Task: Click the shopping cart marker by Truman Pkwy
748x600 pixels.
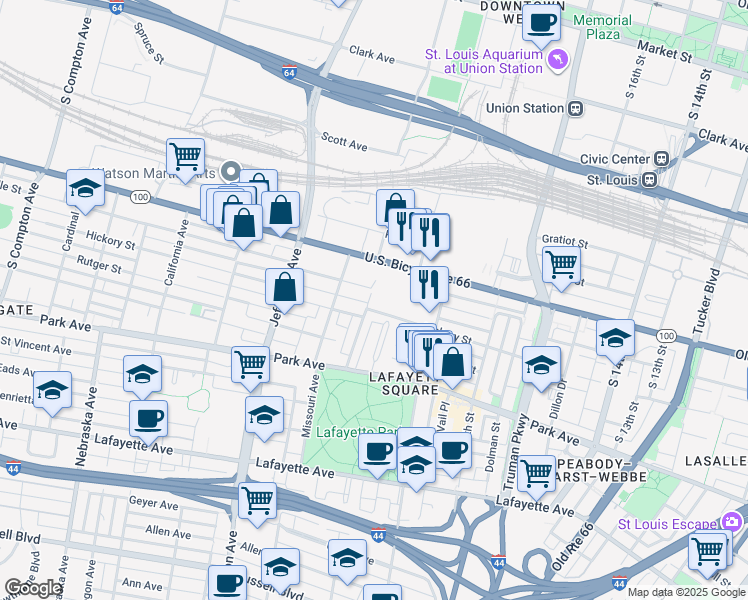Action: pyautogui.click(x=537, y=472)
